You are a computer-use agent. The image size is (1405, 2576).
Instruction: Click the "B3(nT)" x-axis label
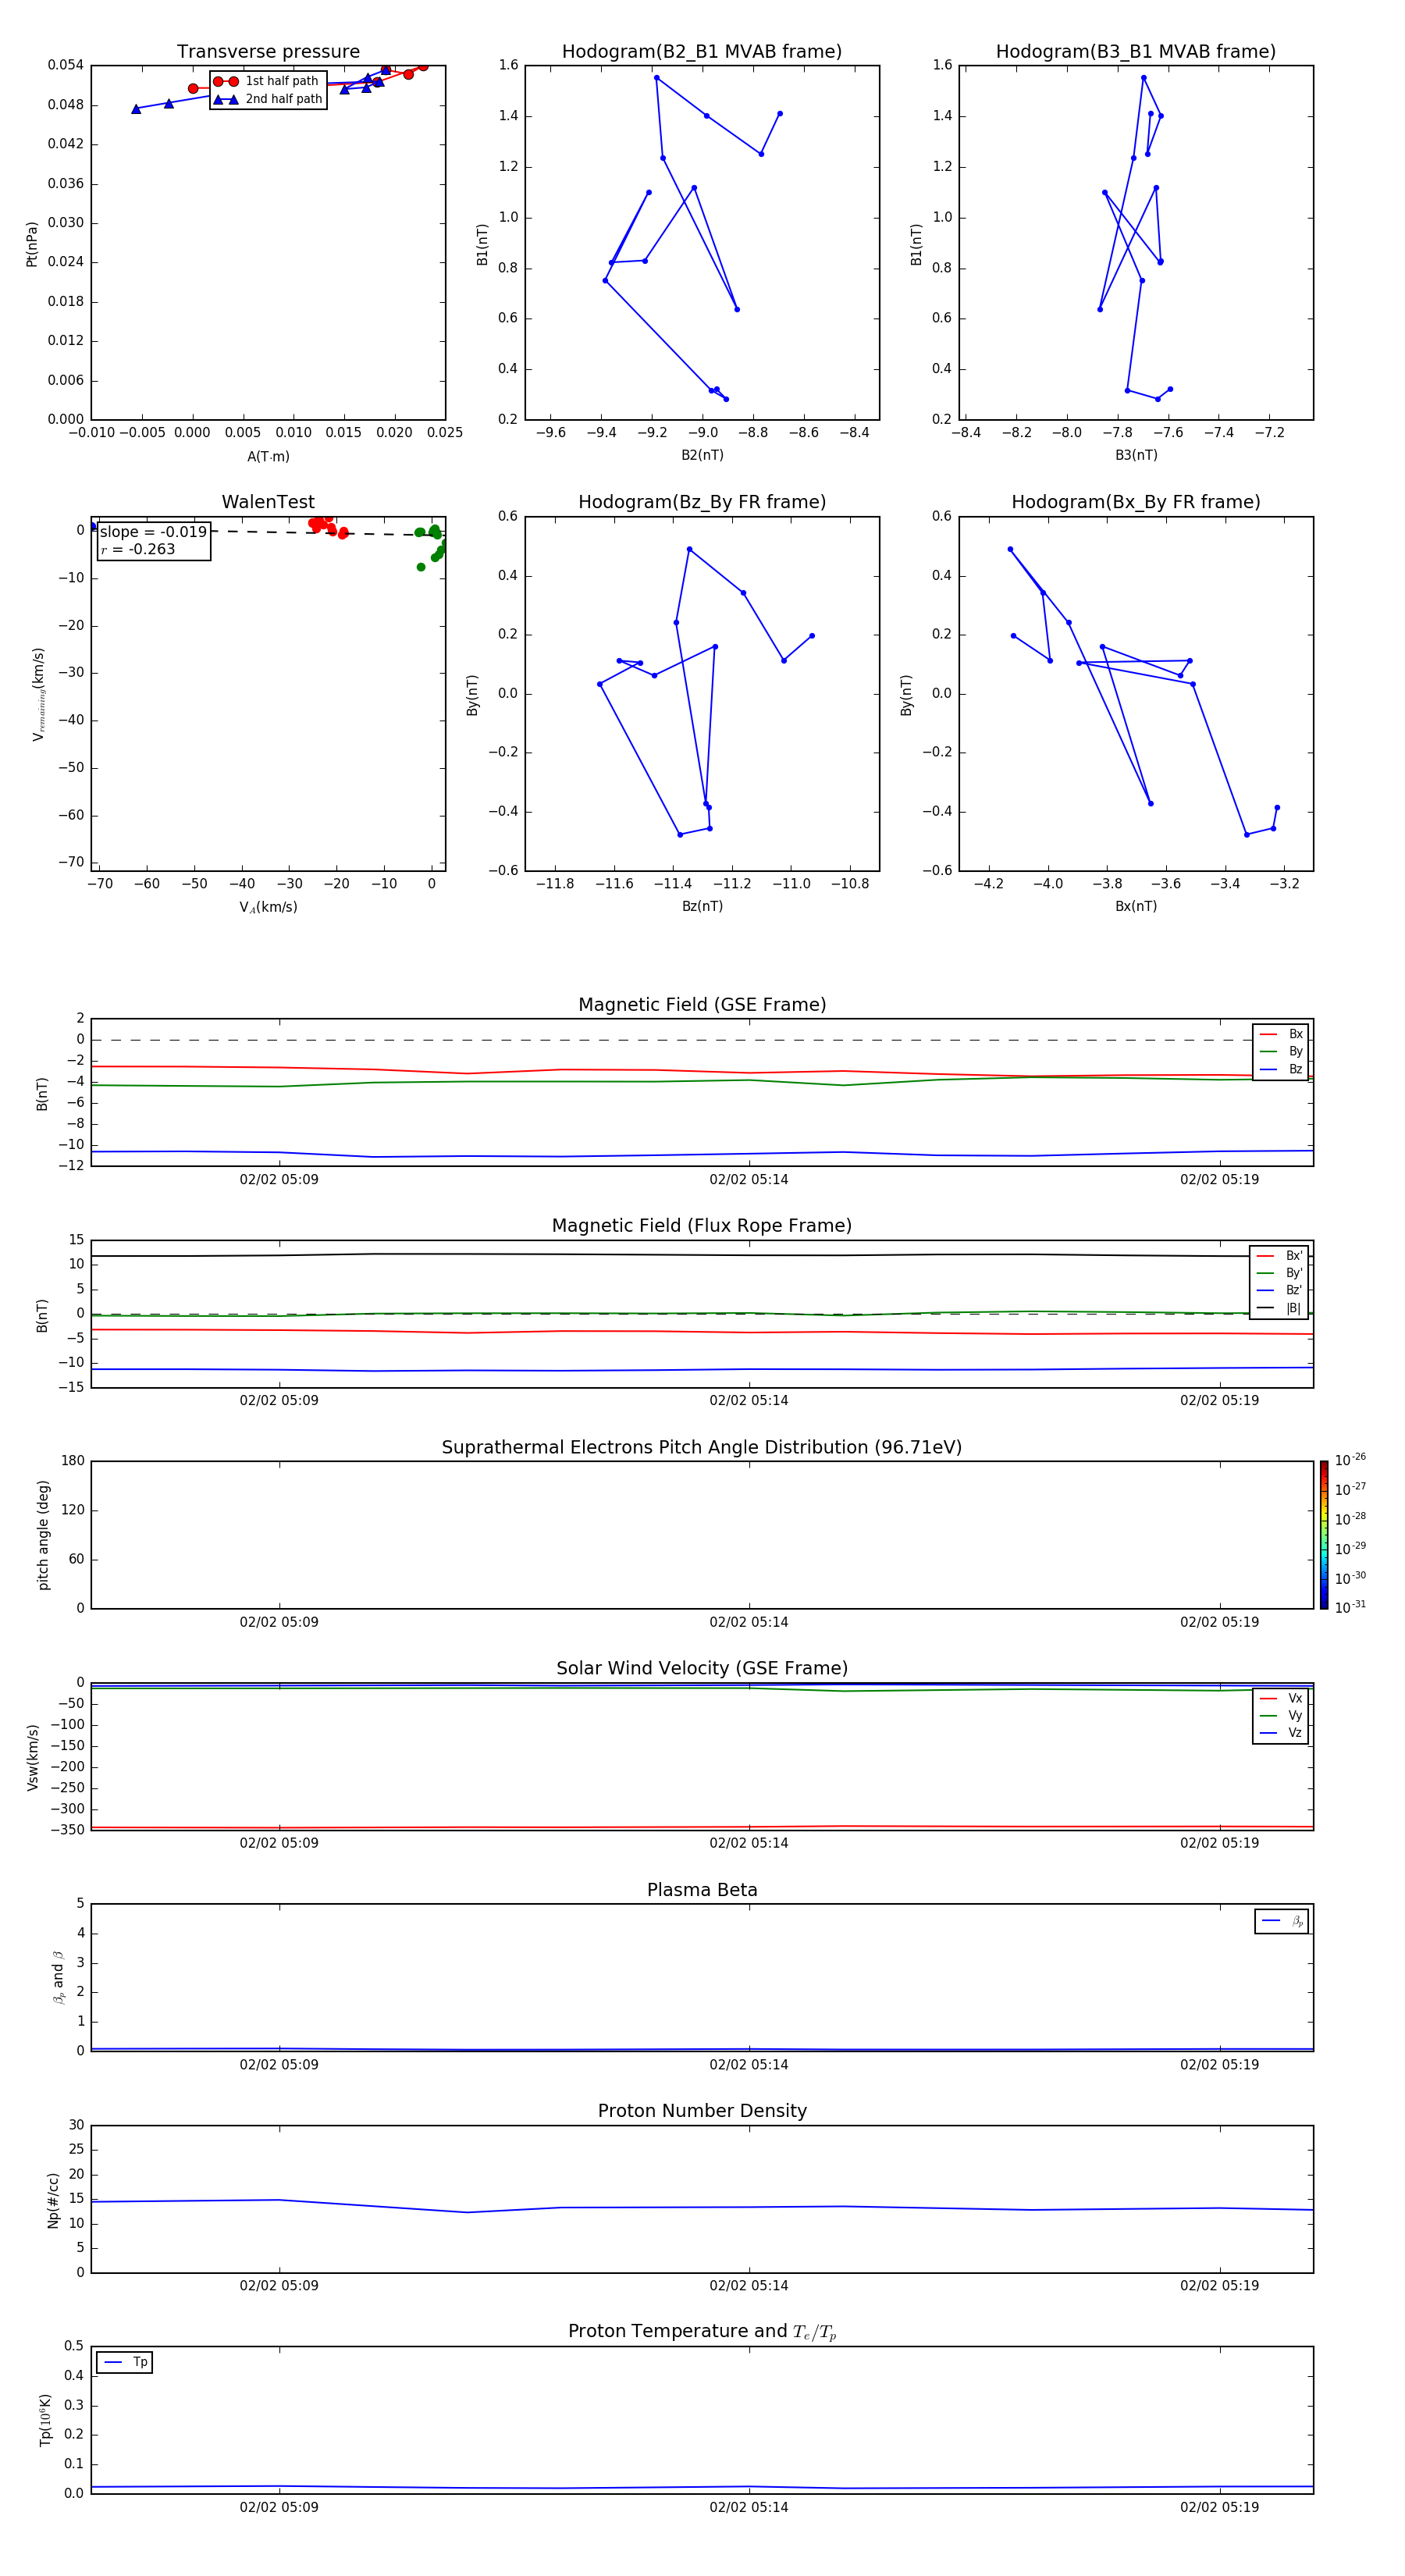[1136, 455]
